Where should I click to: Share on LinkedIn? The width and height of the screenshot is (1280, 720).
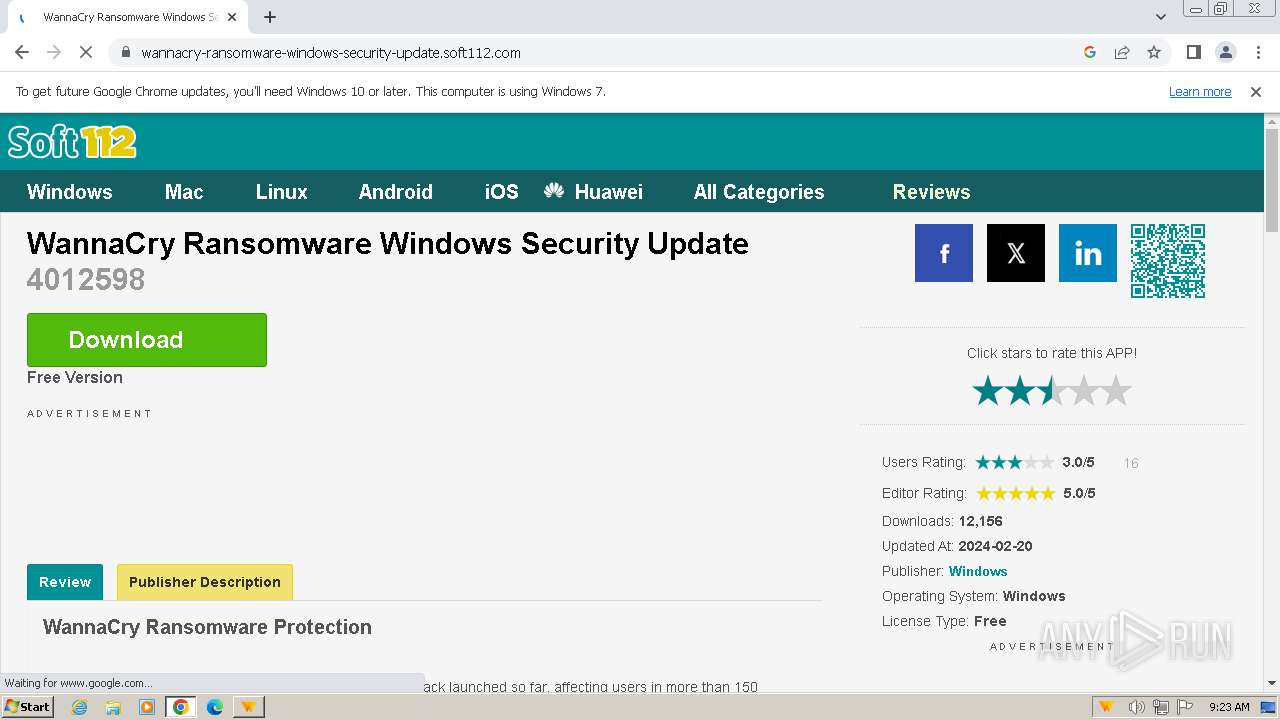(x=1088, y=253)
